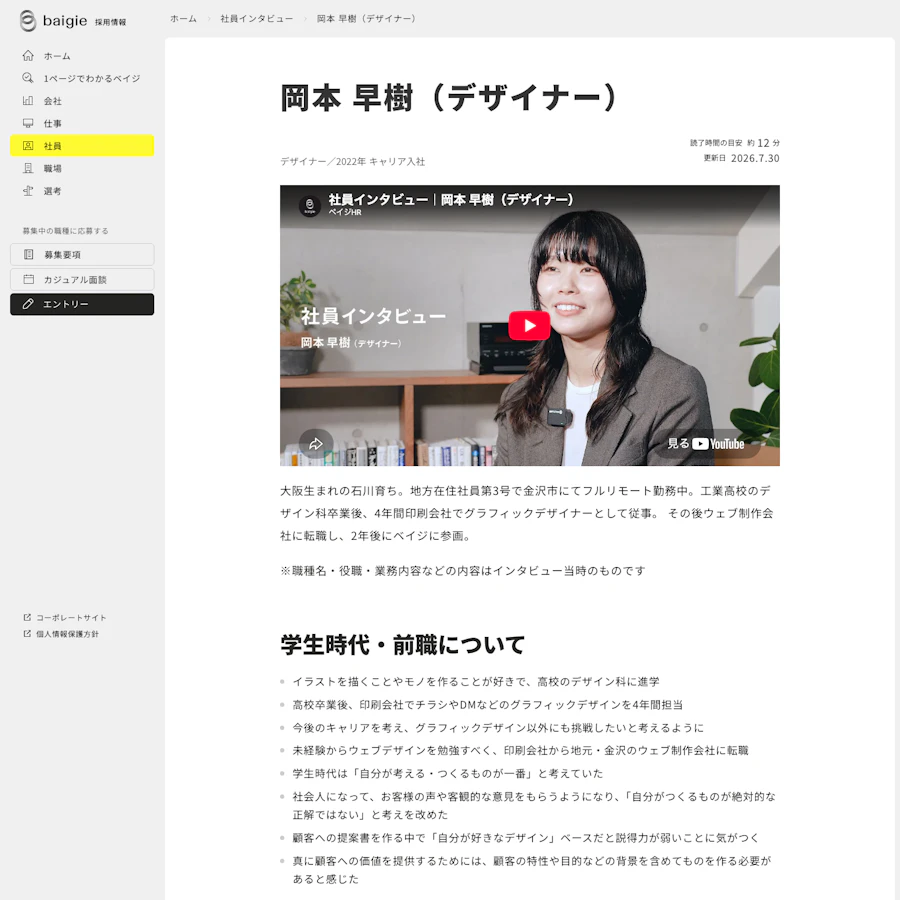900x900 pixels.
Task: Click the person icon next to 社員
Action: 28,146
